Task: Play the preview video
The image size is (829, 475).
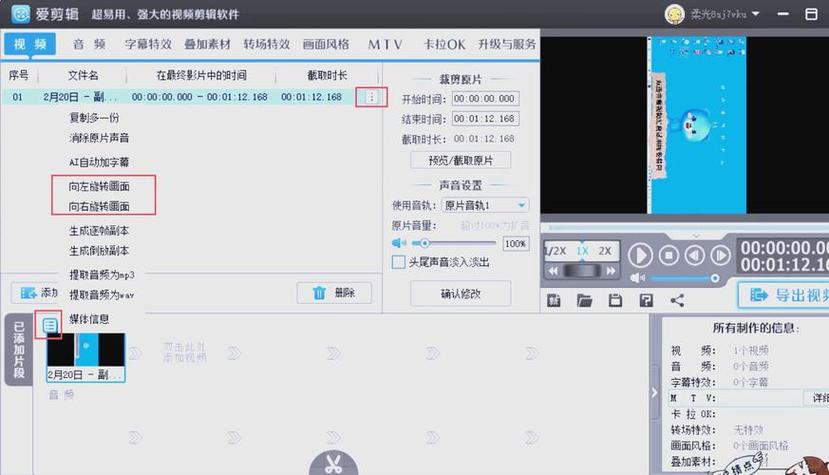Action: (x=640, y=255)
